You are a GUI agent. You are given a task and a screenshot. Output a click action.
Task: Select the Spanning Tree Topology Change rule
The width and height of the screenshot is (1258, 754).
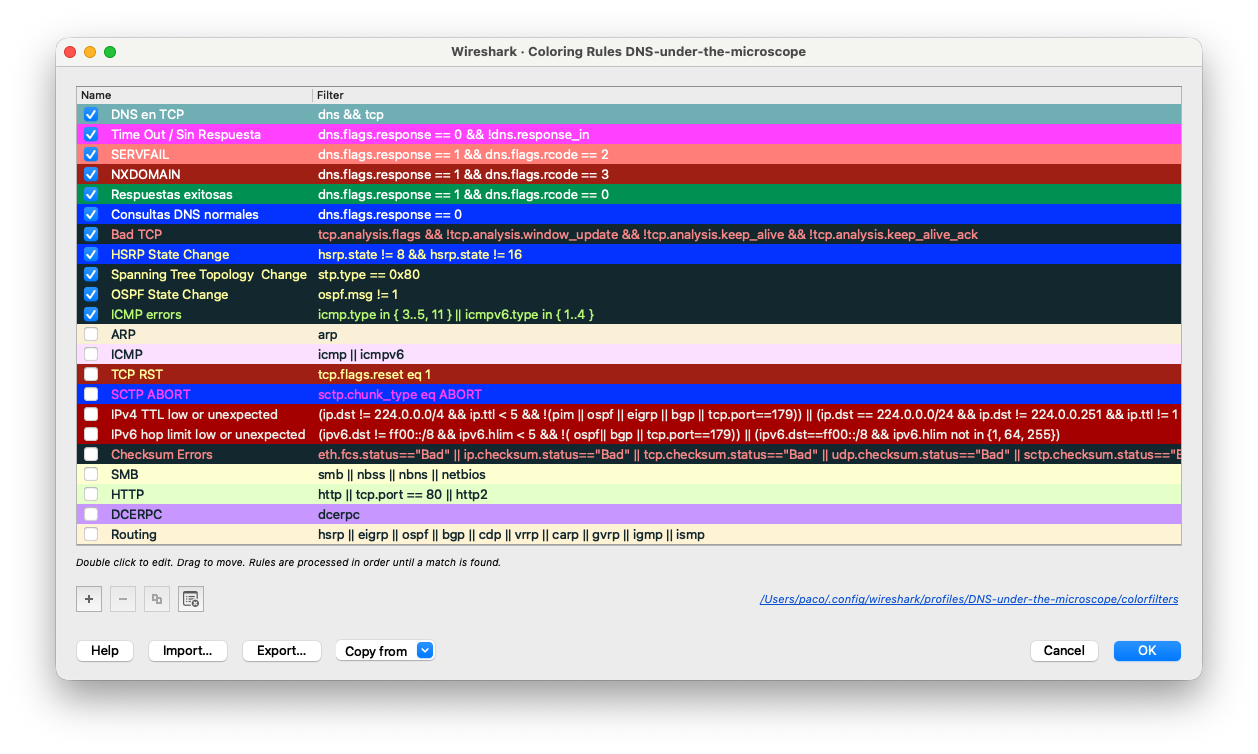coord(209,275)
